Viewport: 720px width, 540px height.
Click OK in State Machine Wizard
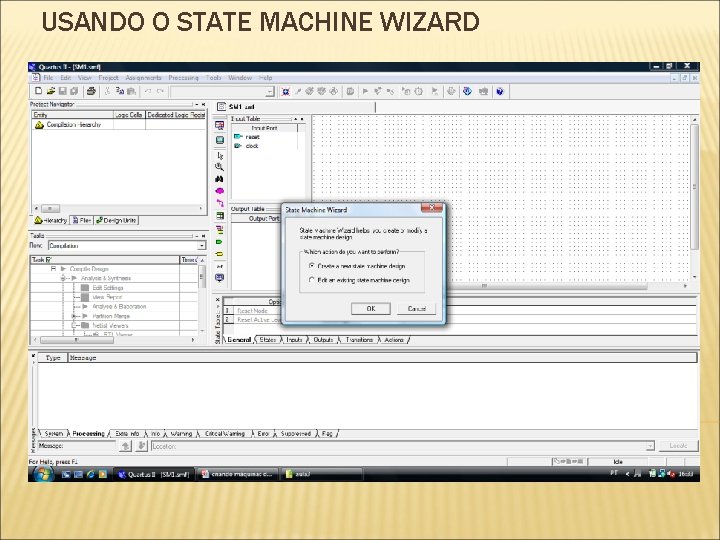point(371,309)
